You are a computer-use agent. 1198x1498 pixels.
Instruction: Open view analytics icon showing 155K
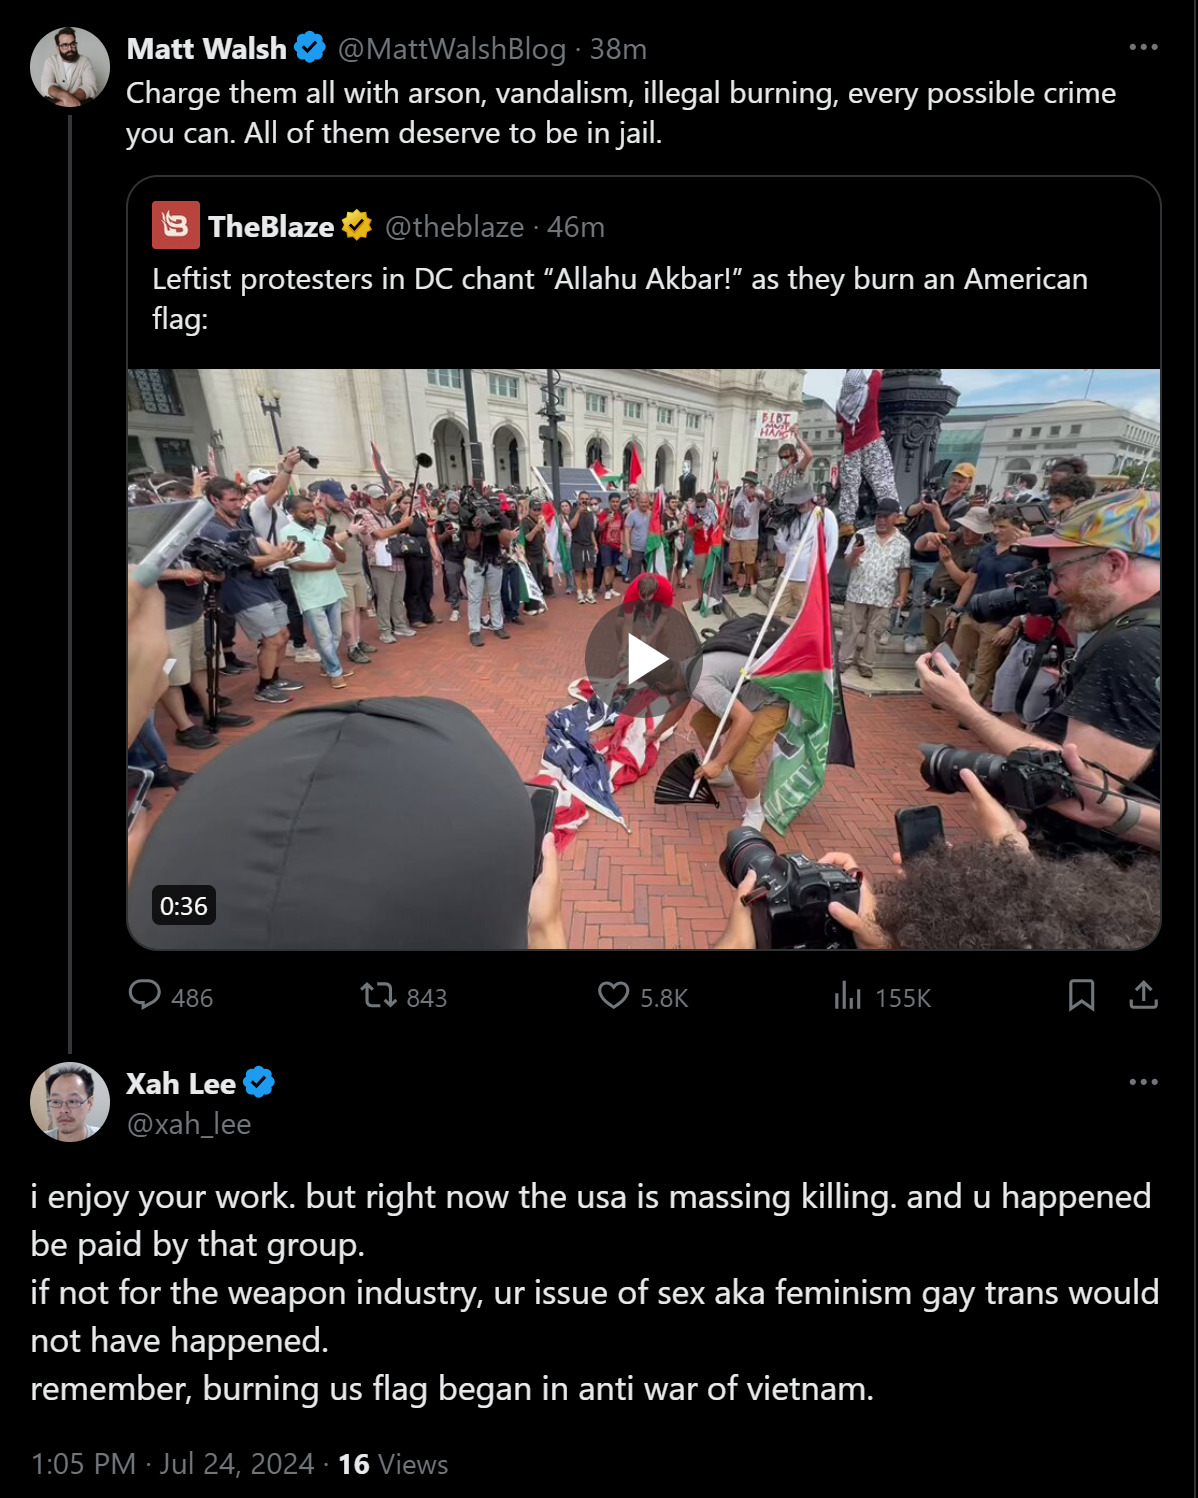[847, 995]
